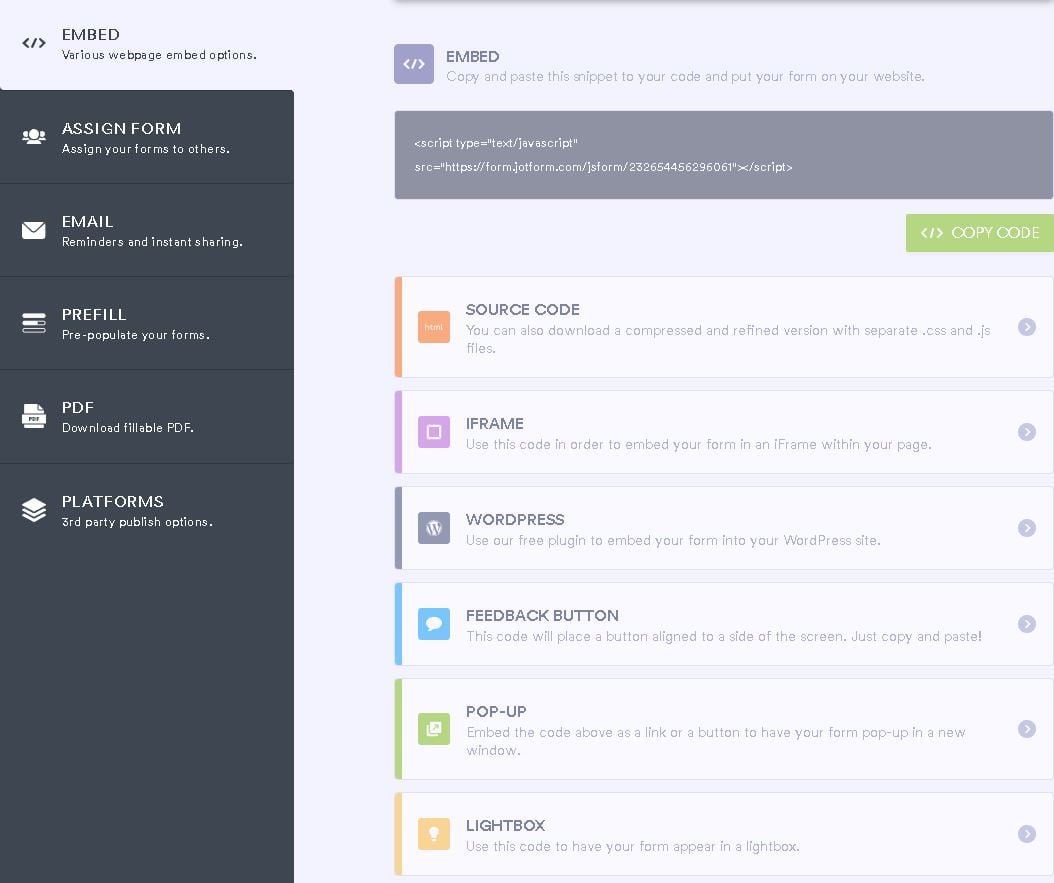This screenshot has height=883, width=1054.
Task: Select the Prefill sidebar tab
Action: (147, 323)
